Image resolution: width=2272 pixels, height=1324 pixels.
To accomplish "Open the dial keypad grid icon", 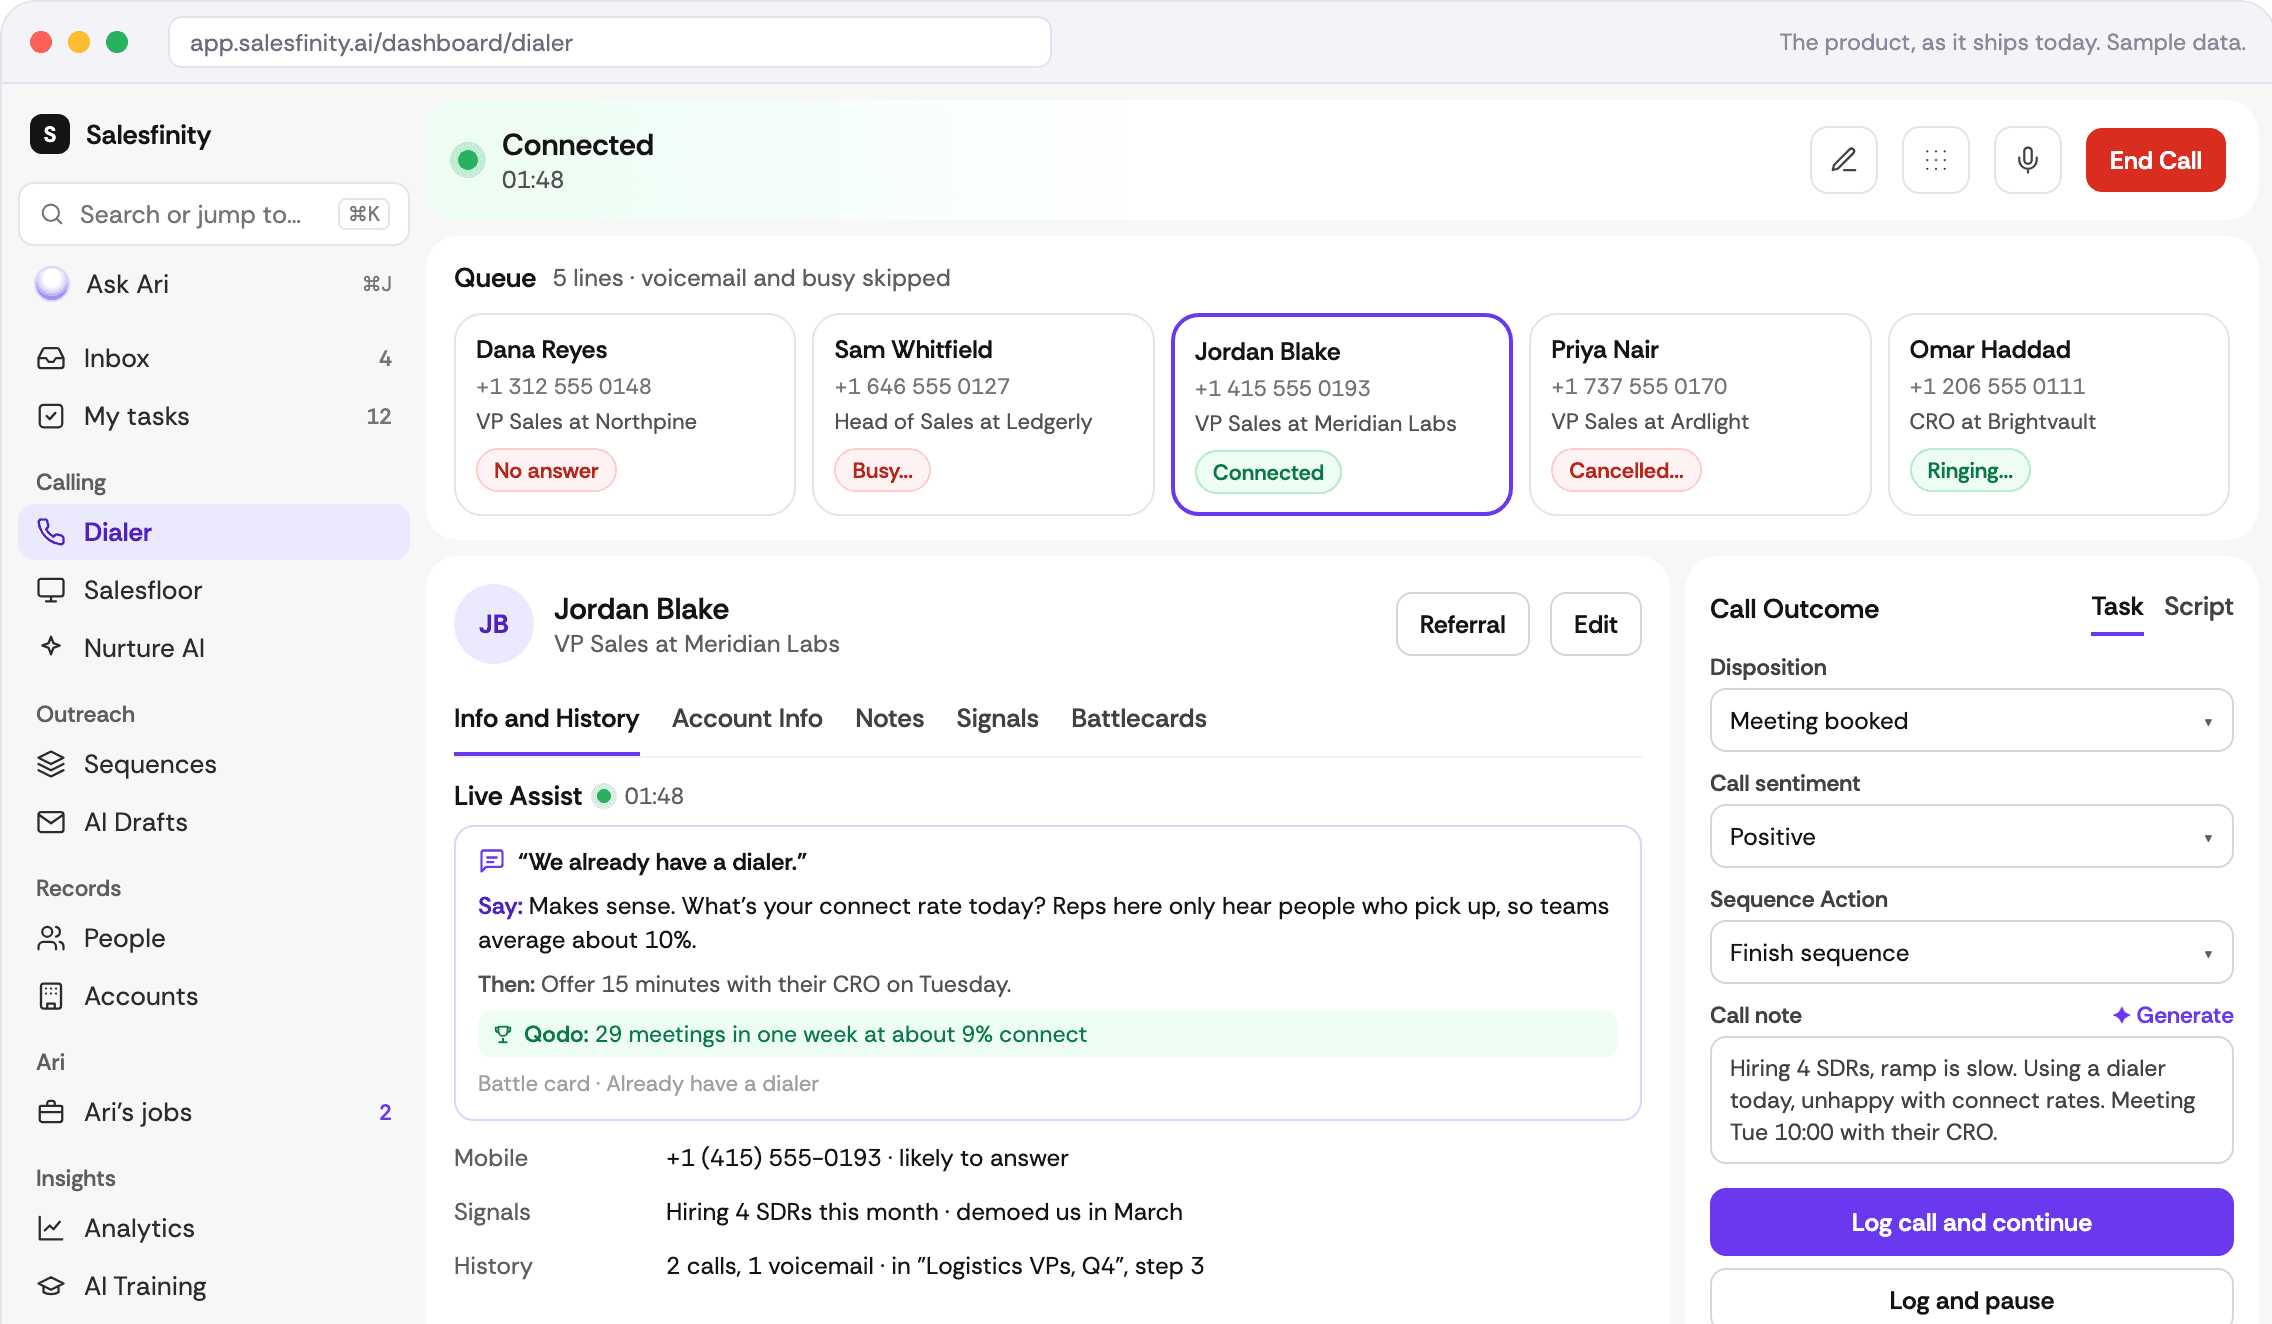I will pyautogui.click(x=1935, y=160).
